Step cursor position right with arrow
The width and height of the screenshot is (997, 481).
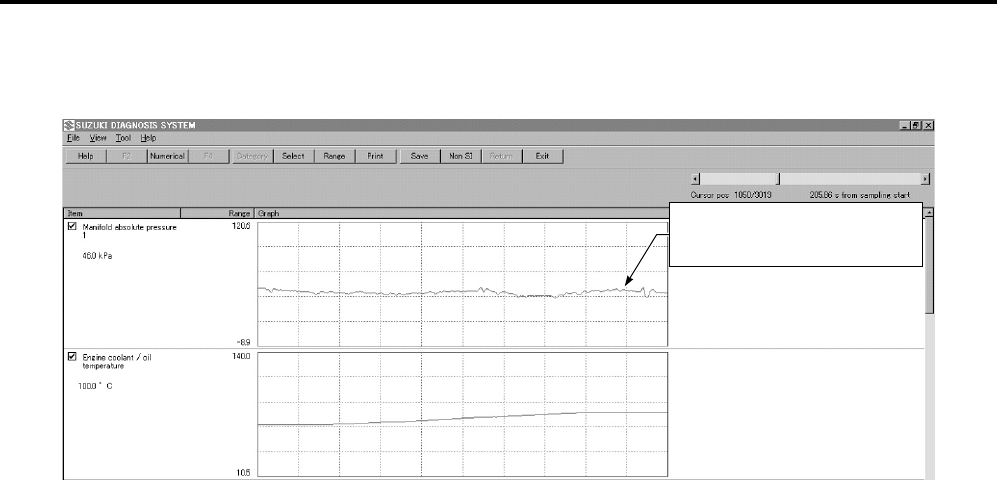click(x=925, y=179)
